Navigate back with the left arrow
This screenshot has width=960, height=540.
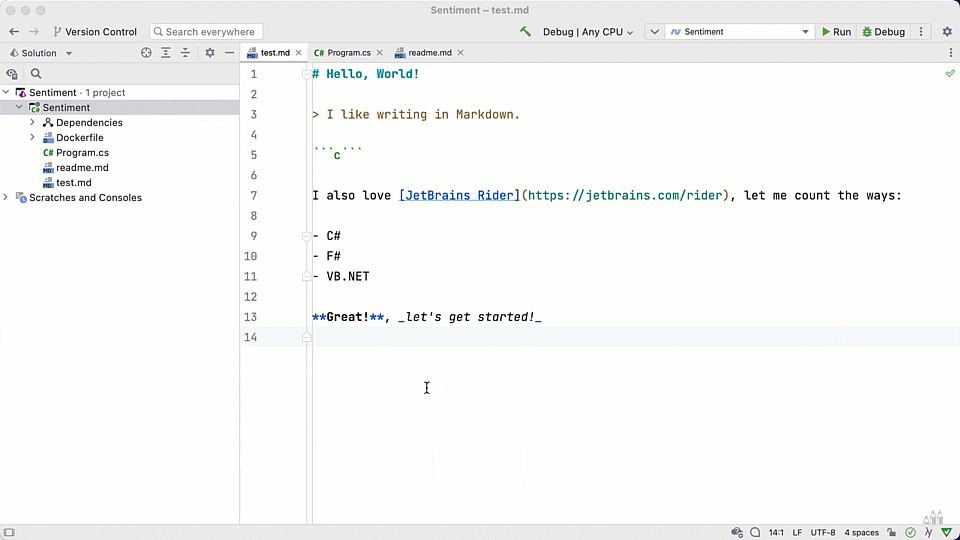(x=14, y=32)
